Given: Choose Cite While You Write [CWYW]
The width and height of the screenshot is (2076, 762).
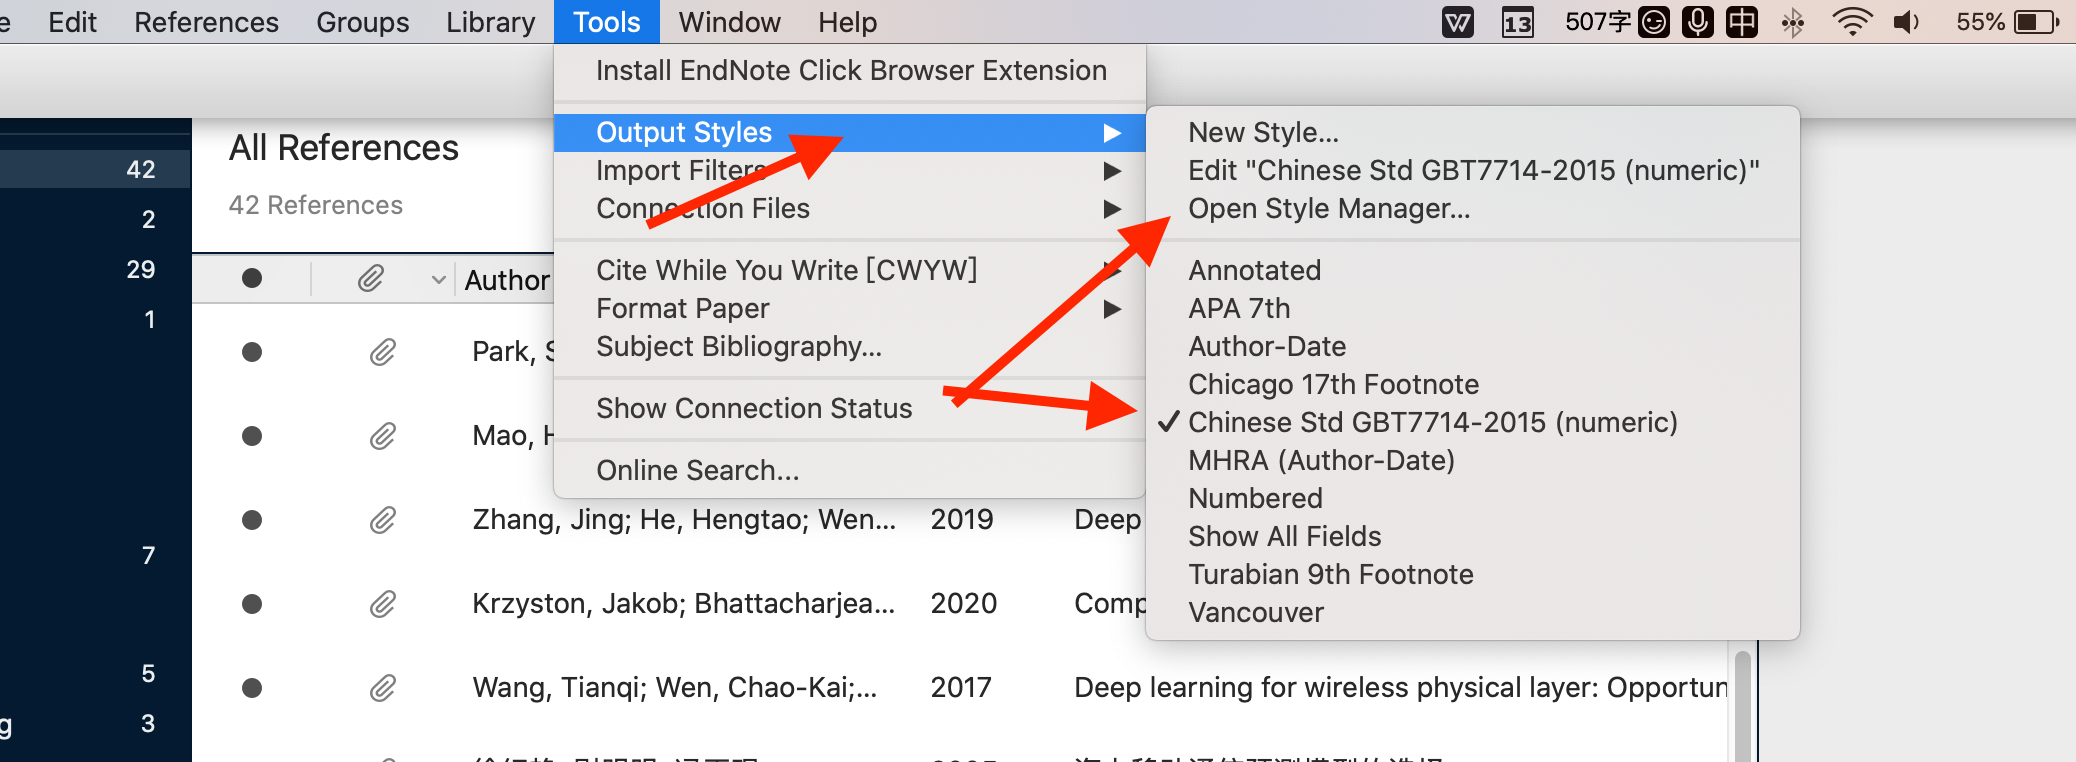Looking at the screenshot, I should tap(849, 270).
